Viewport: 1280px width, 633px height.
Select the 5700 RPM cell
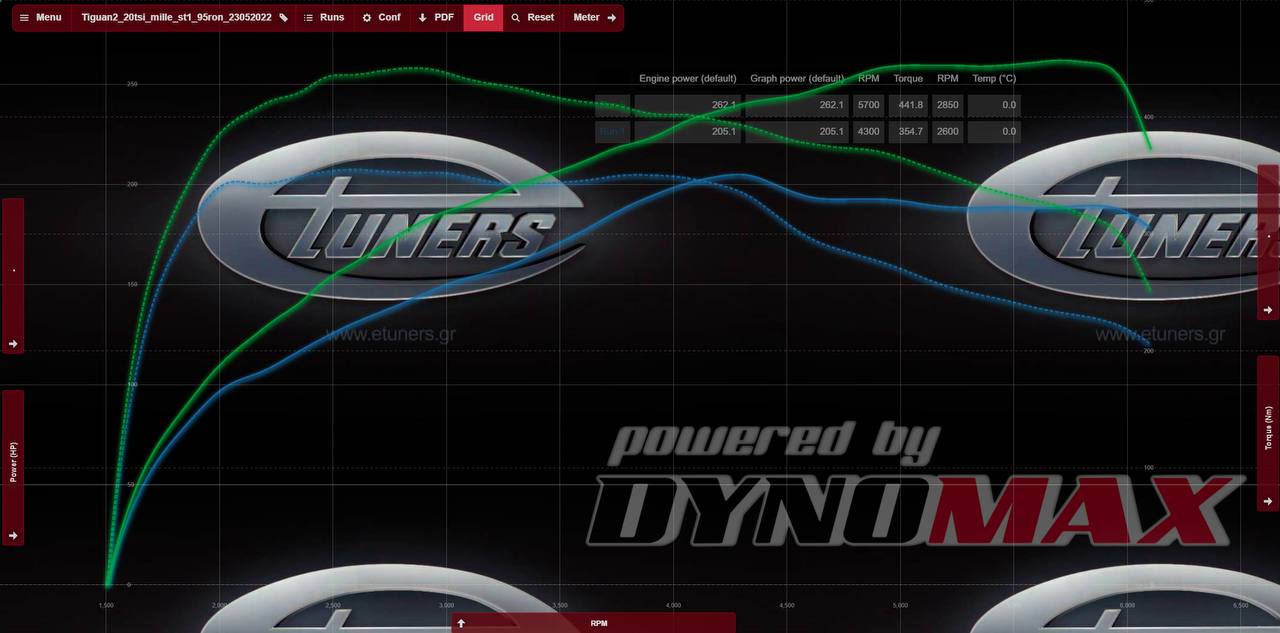[869, 105]
